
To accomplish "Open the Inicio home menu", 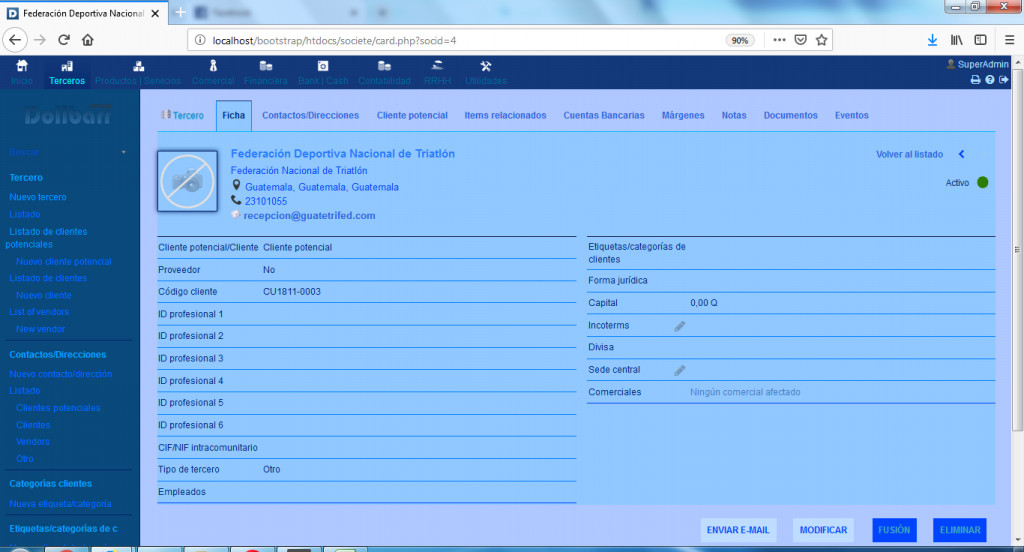I will (22, 73).
